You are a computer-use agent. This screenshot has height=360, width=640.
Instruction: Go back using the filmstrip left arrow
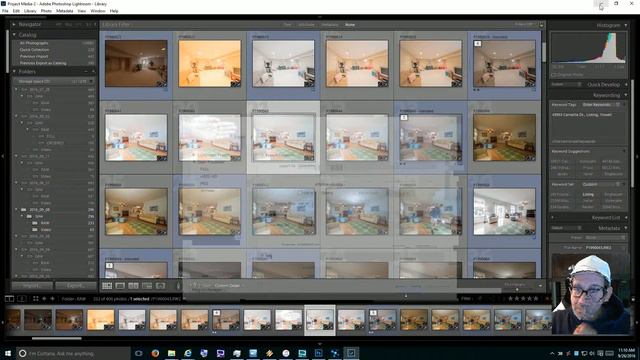[44, 299]
